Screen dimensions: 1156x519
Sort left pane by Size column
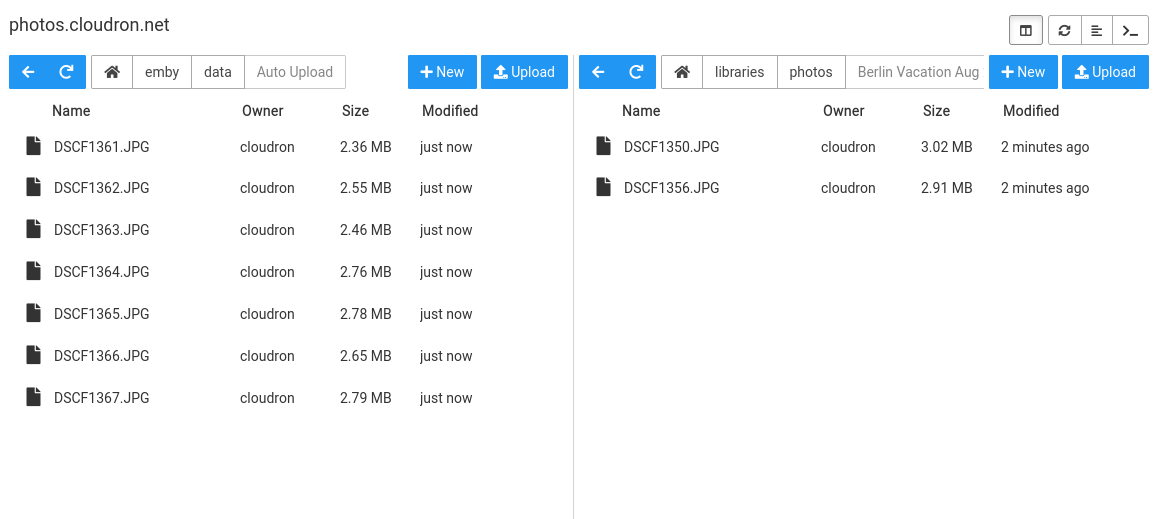pos(355,111)
